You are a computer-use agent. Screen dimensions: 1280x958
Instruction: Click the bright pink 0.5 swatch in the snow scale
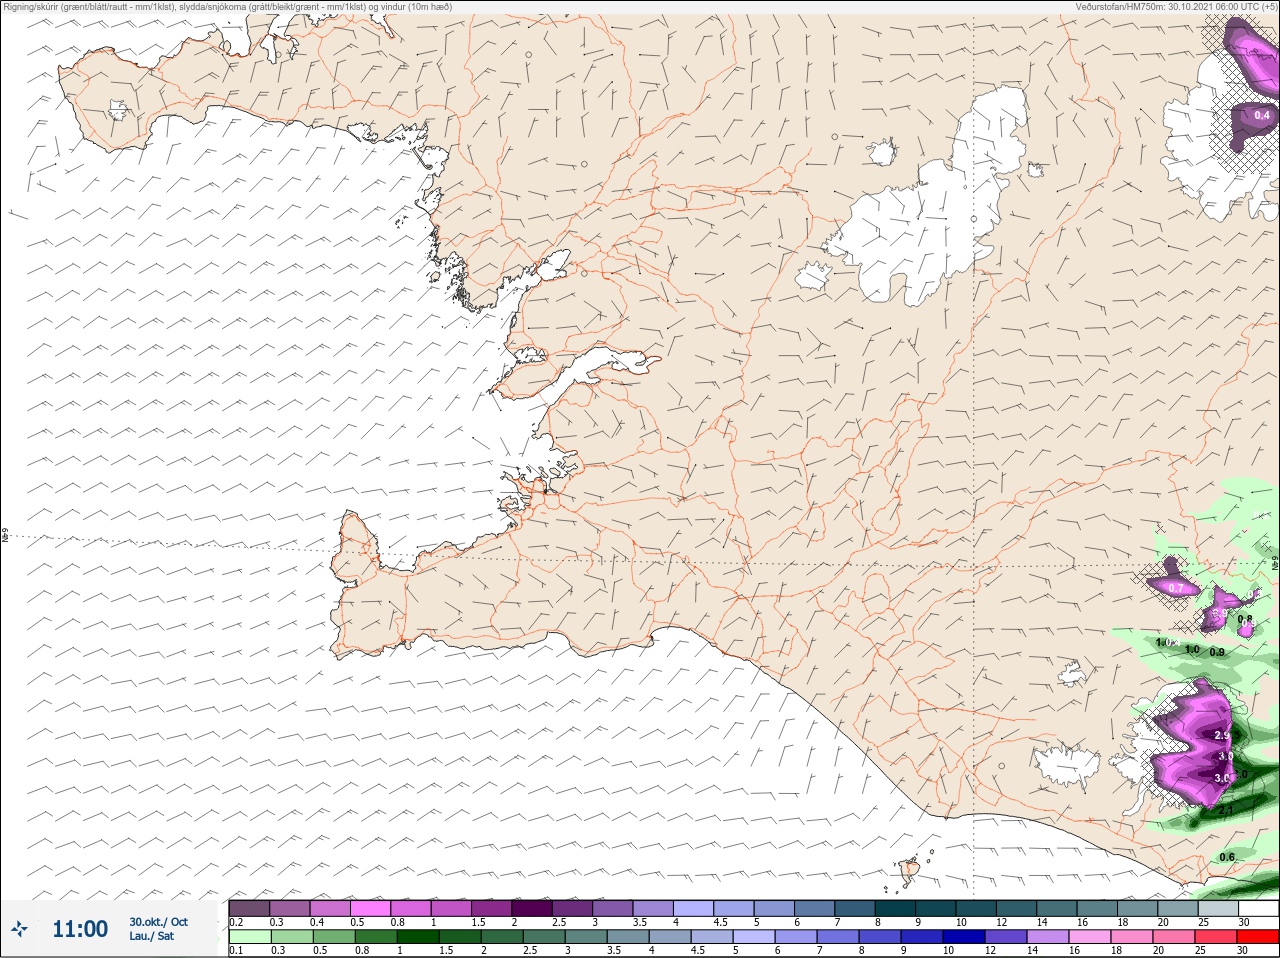coord(371,908)
